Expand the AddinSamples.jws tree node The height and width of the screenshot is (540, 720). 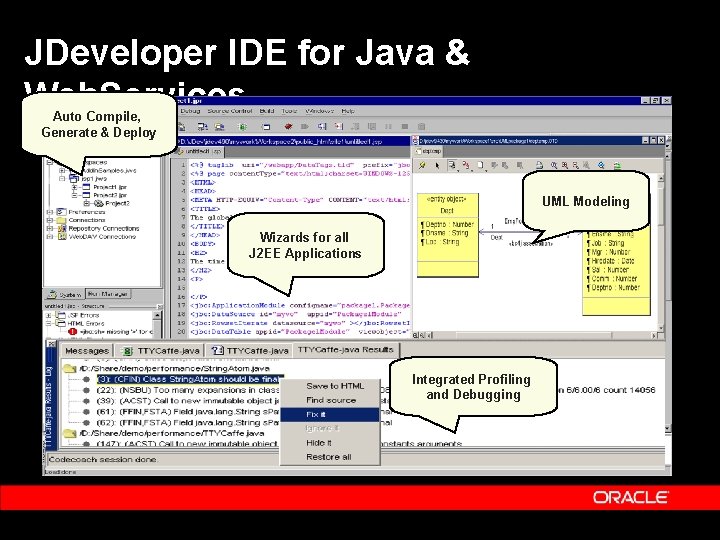(62, 170)
